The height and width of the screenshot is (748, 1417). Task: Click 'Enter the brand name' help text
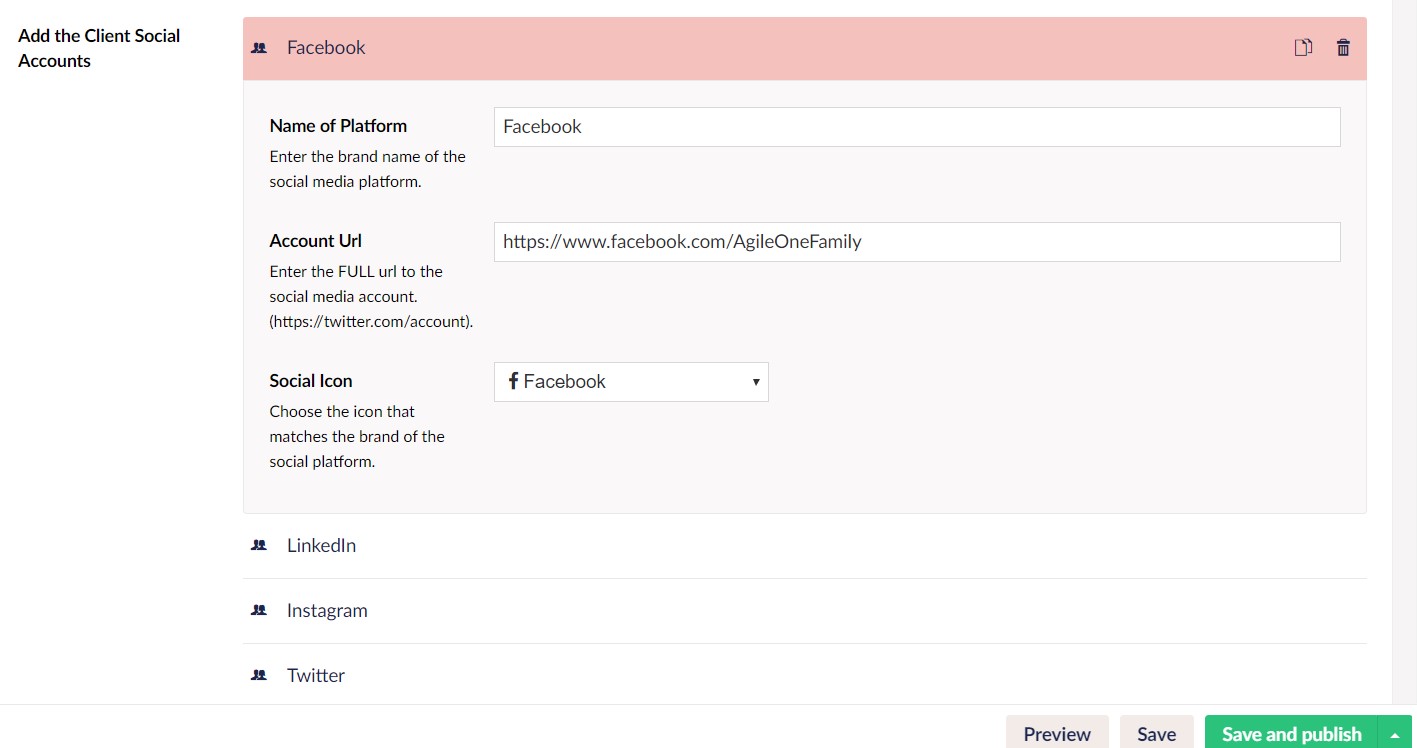click(368, 169)
